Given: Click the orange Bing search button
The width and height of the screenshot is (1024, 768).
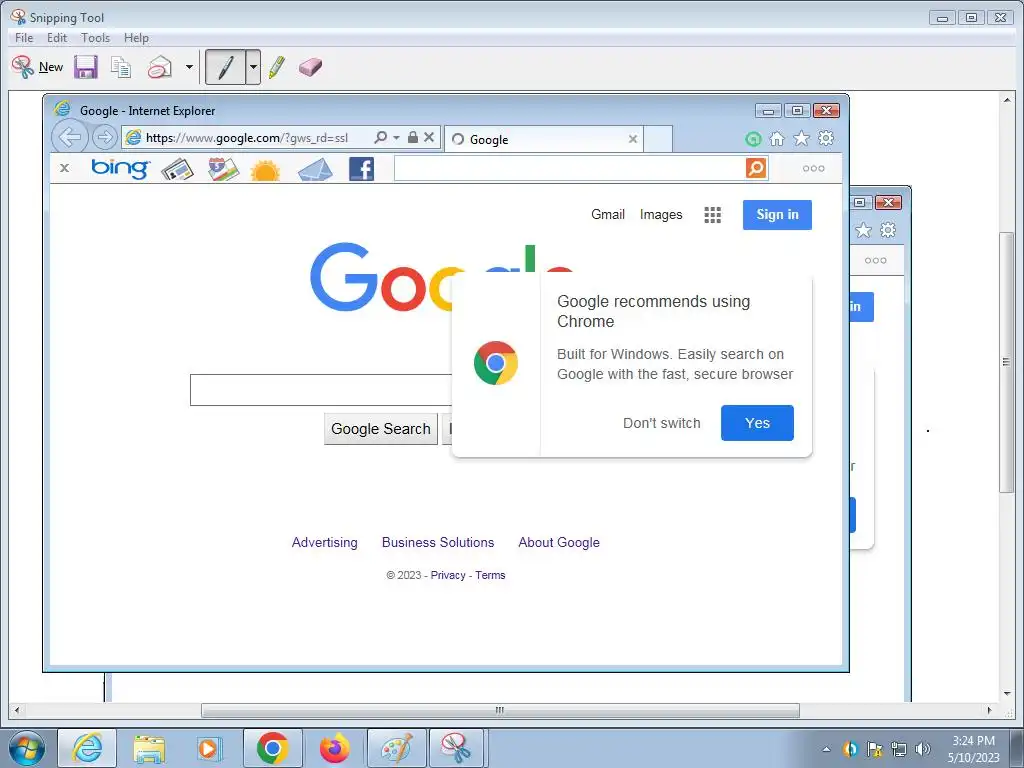Looking at the screenshot, I should click(x=756, y=168).
